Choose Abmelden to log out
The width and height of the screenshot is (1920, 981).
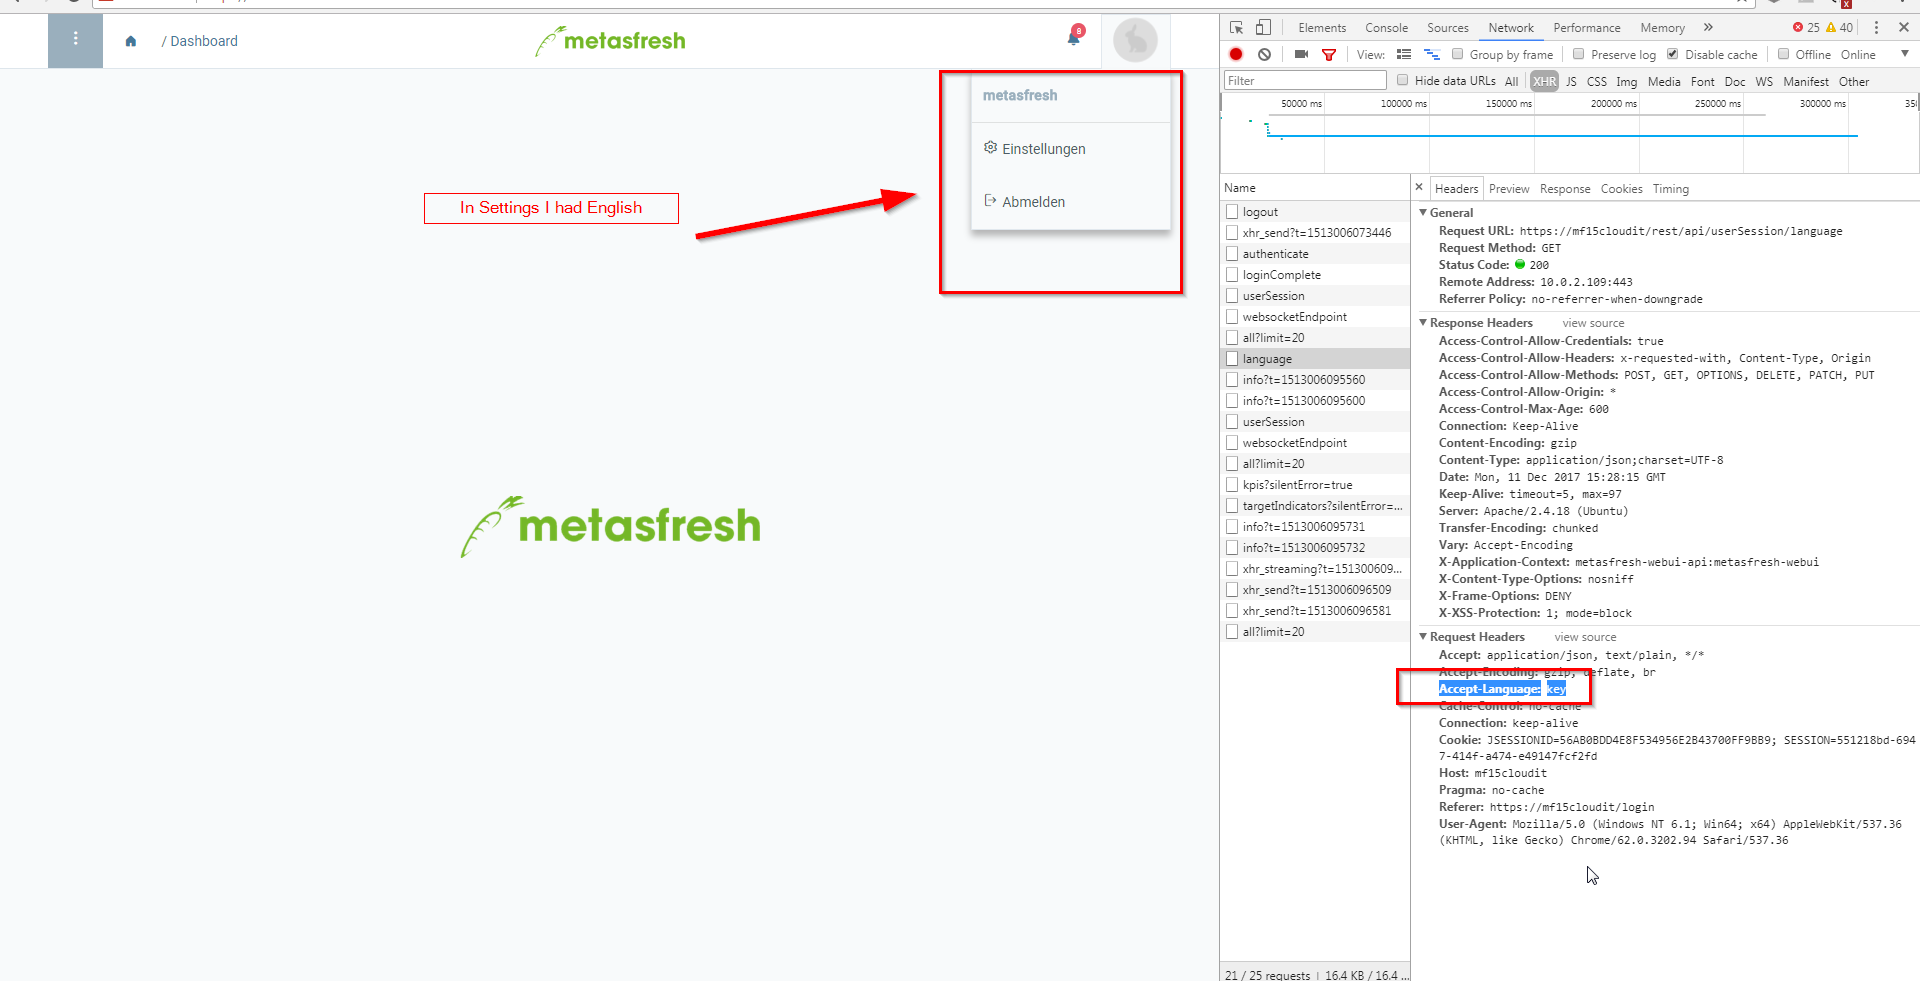[1025, 202]
